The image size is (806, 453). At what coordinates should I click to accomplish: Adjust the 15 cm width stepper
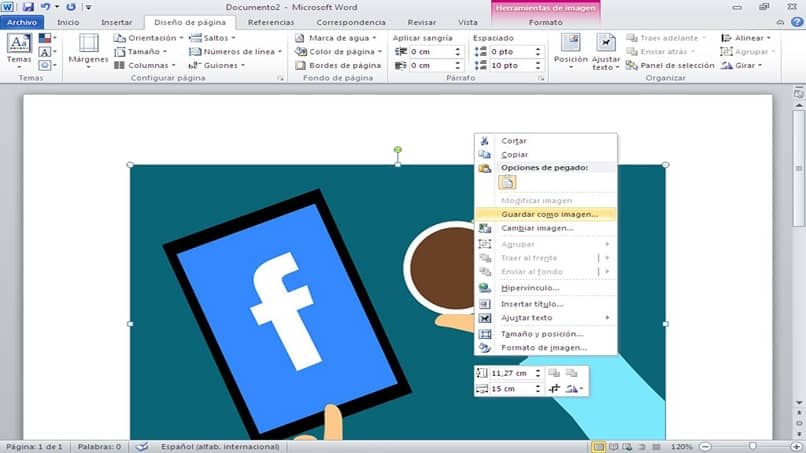(x=538, y=389)
